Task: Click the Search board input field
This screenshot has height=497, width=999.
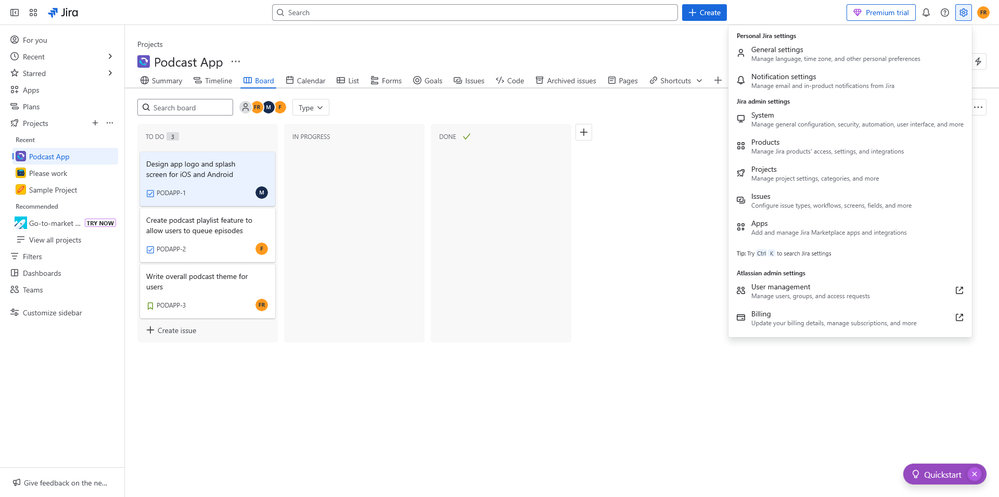Action: 190,107
